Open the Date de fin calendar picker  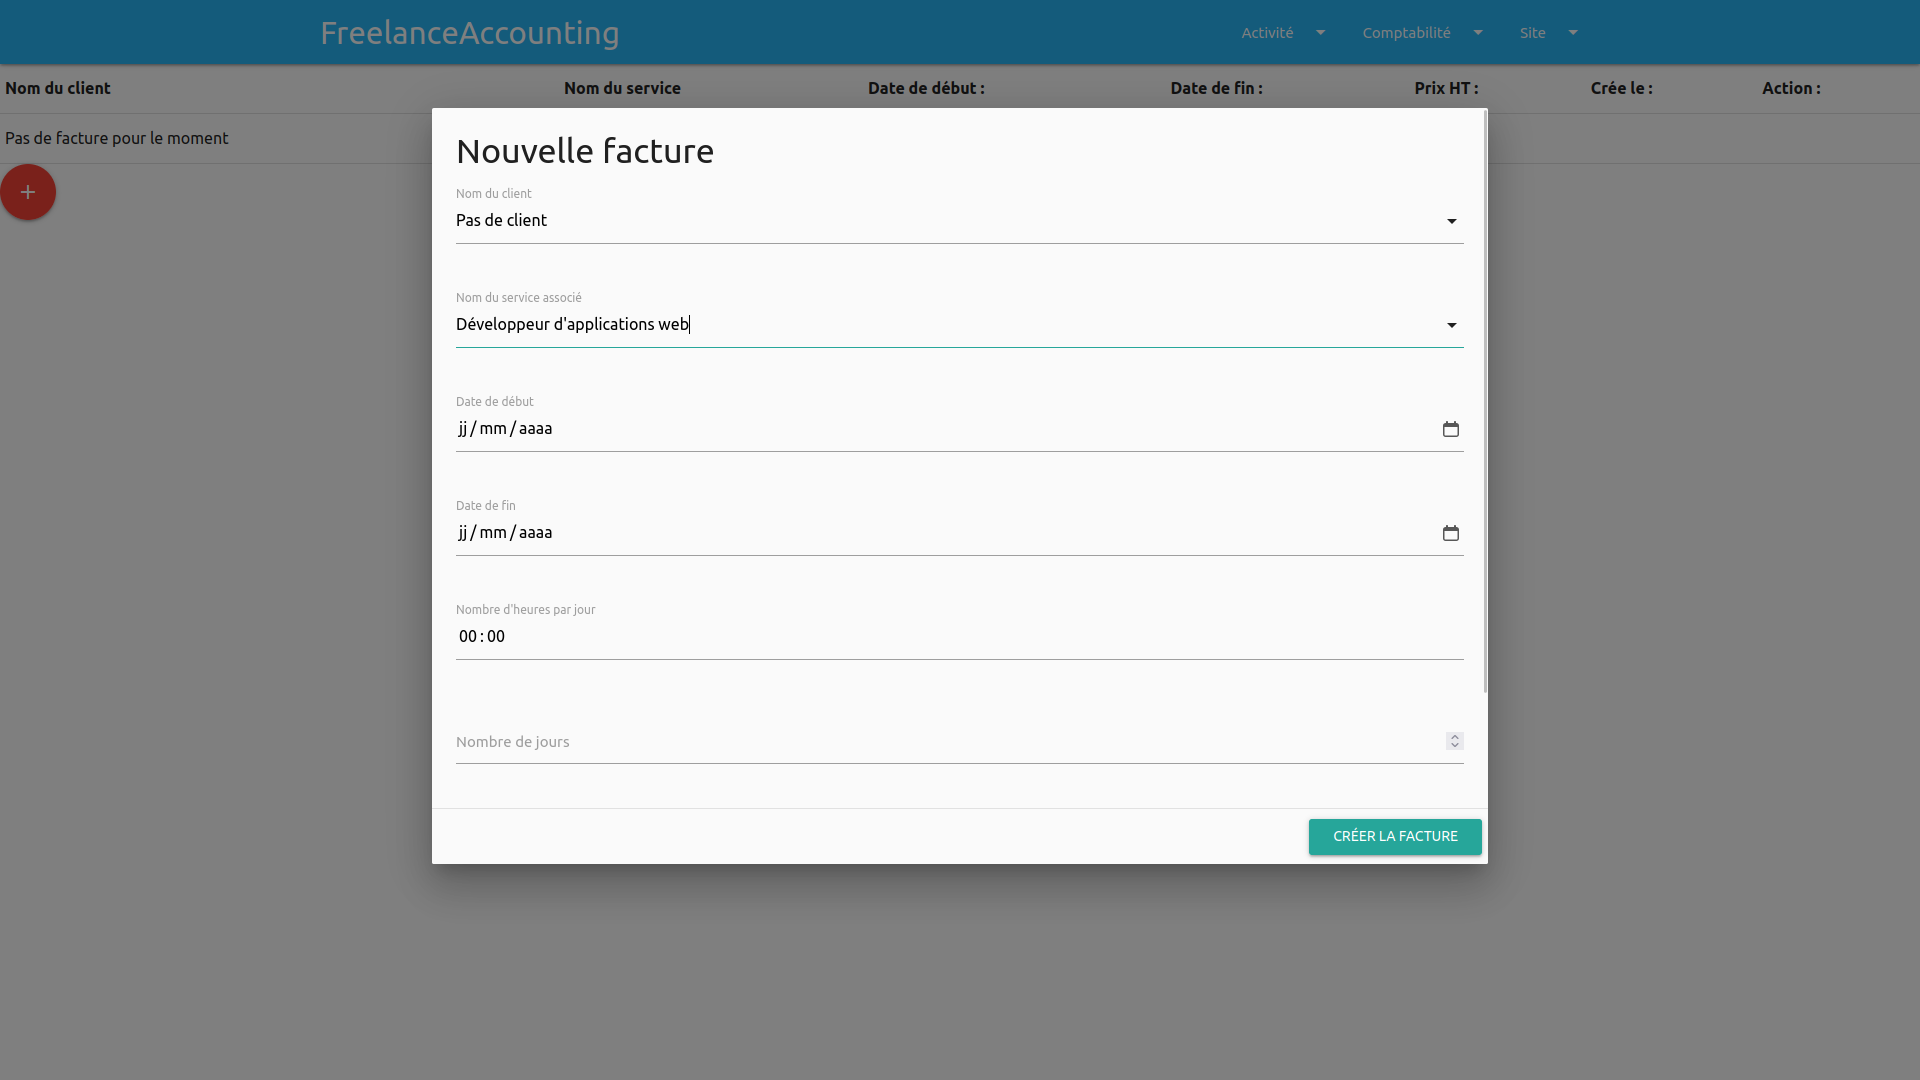(1451, 533)
